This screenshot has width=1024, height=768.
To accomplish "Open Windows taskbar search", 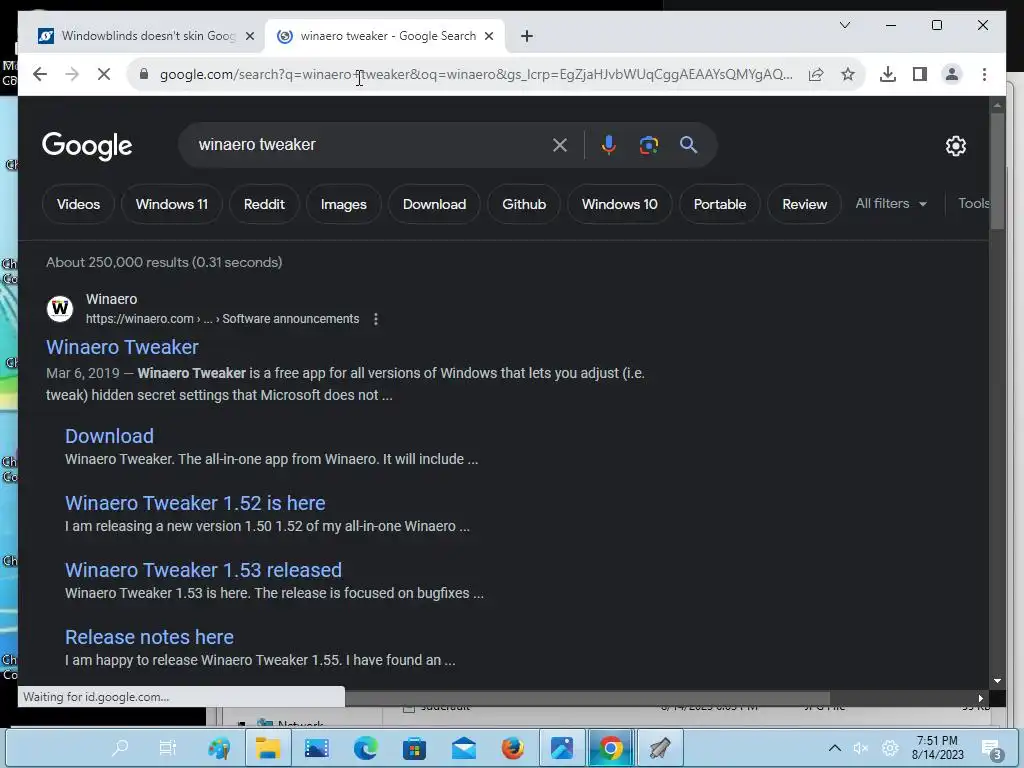I will click(x=120, y=748).
